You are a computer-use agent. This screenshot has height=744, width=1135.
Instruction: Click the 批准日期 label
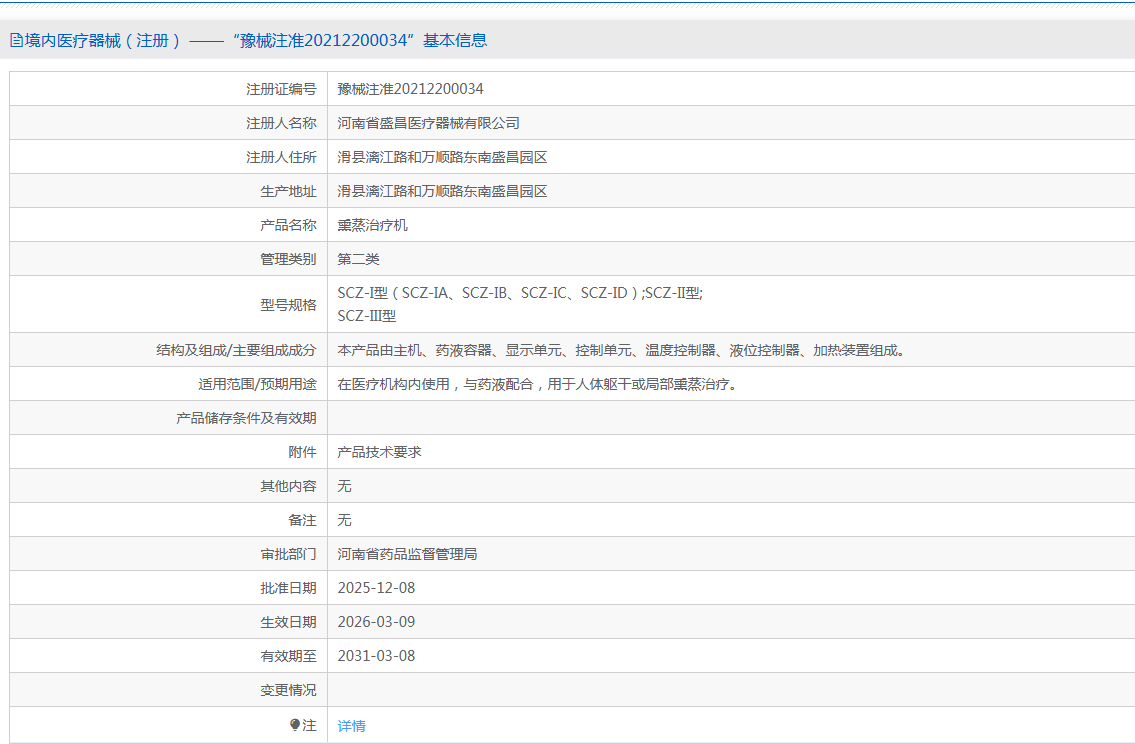pos(288,588)
